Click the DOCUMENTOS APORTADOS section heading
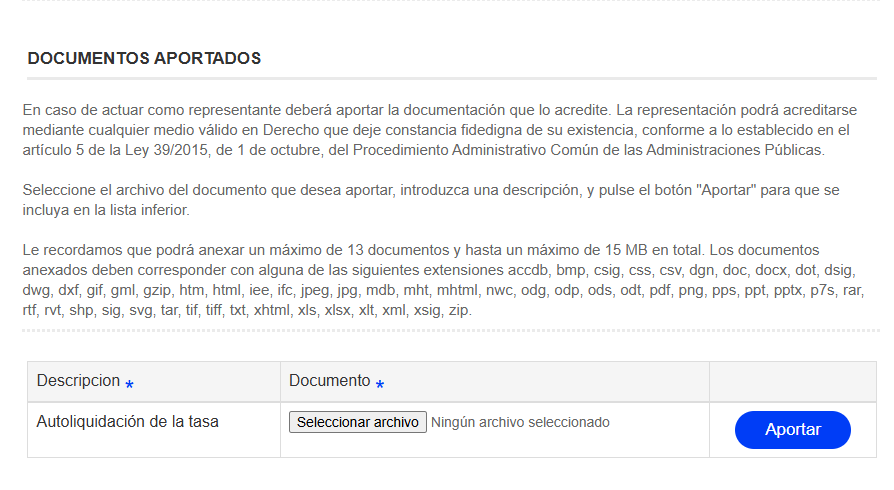894x490 pixels. coord(144,59)
